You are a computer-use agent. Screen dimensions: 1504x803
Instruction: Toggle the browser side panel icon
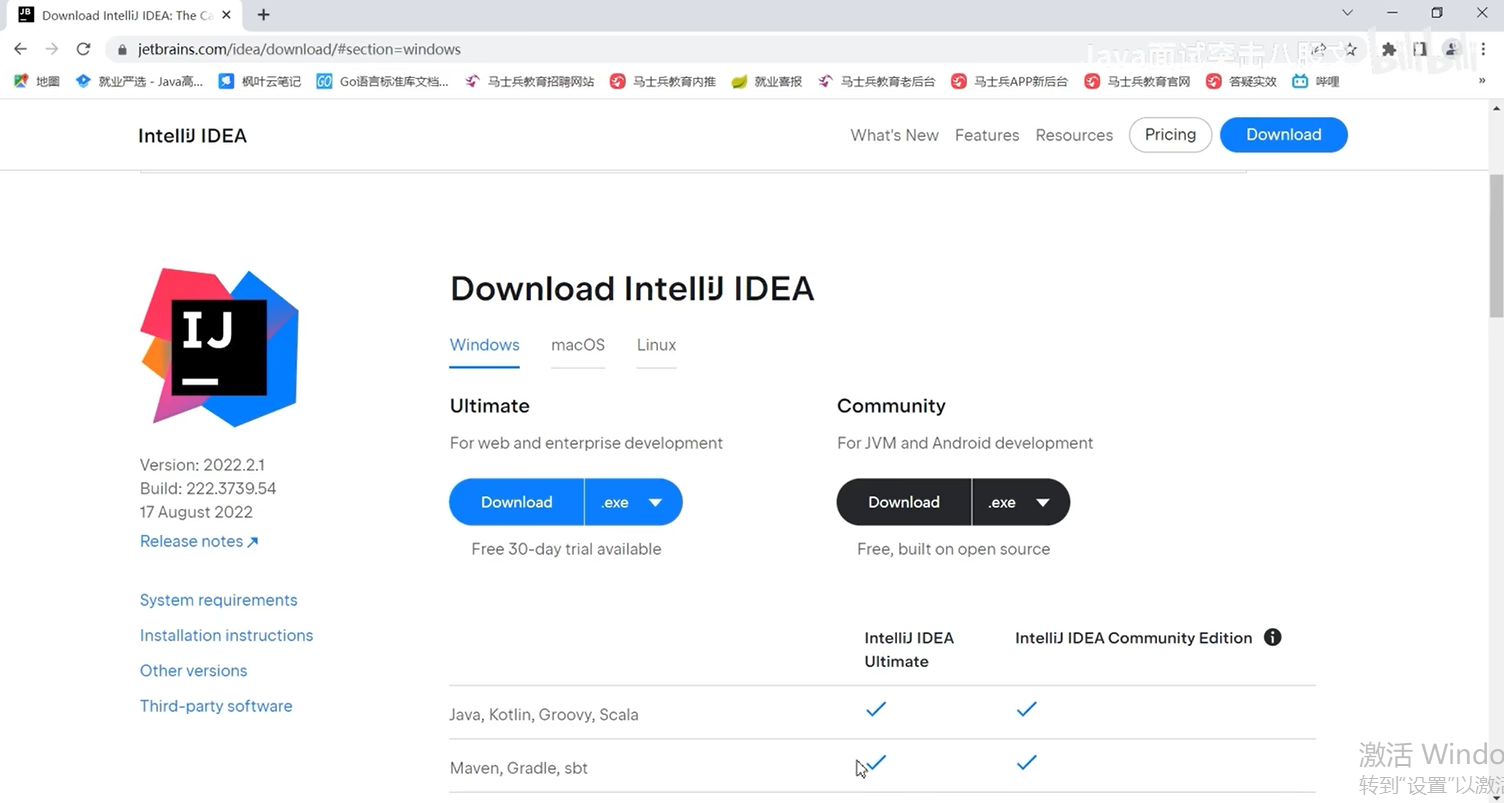pyautogui.click(x=1419, y=49)
